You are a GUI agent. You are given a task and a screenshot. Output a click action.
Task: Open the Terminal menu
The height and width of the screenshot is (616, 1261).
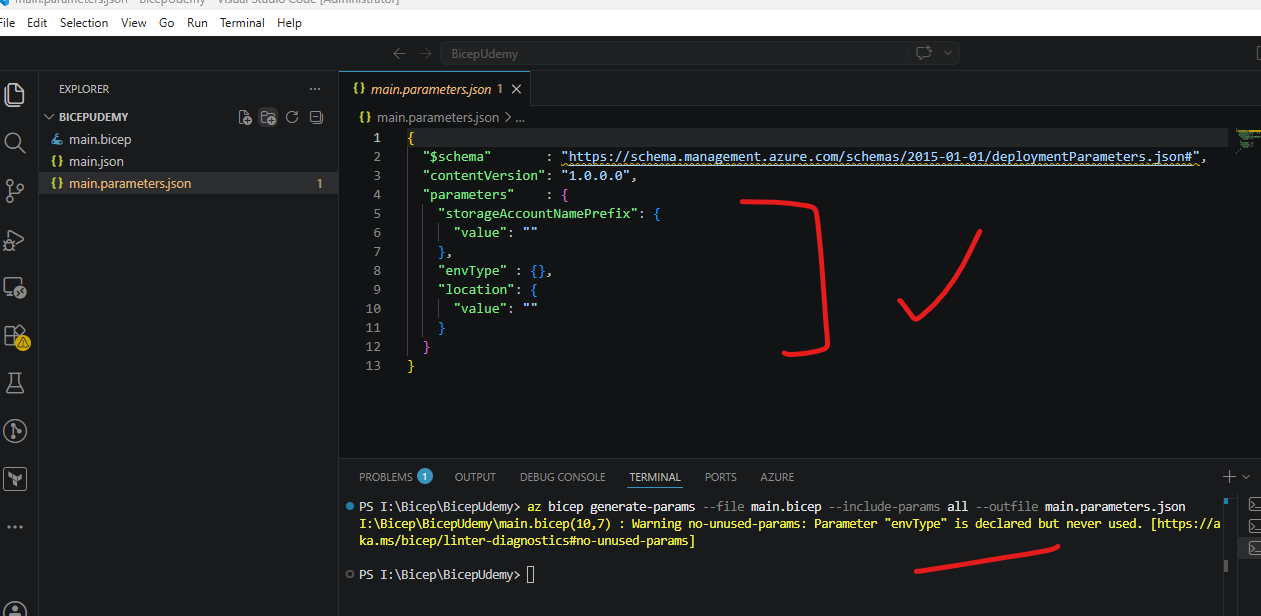tap(242, 23)
